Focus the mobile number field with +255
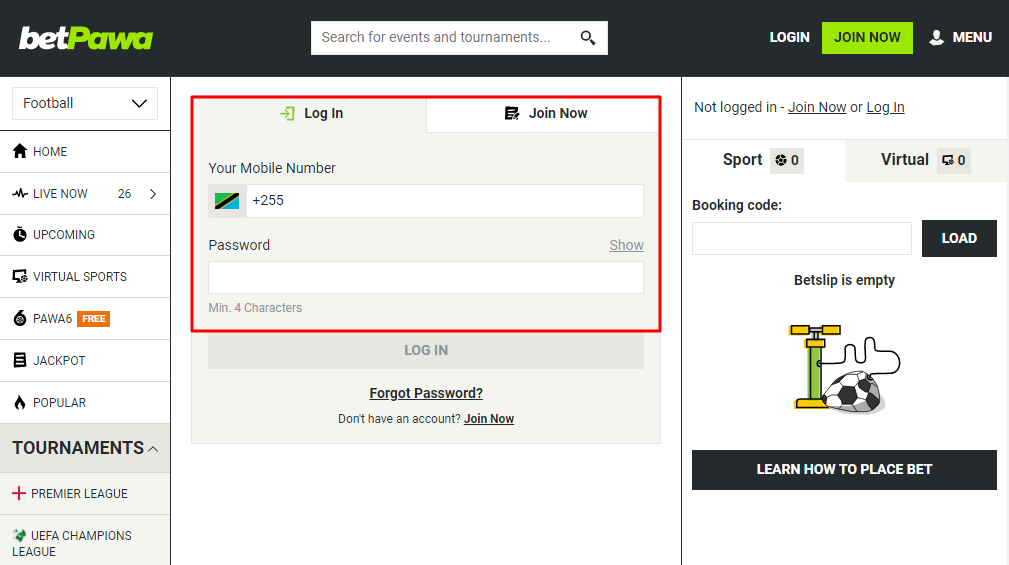Screen dimensions: 1009x565 pyautogui.click(x=445, y=201)
